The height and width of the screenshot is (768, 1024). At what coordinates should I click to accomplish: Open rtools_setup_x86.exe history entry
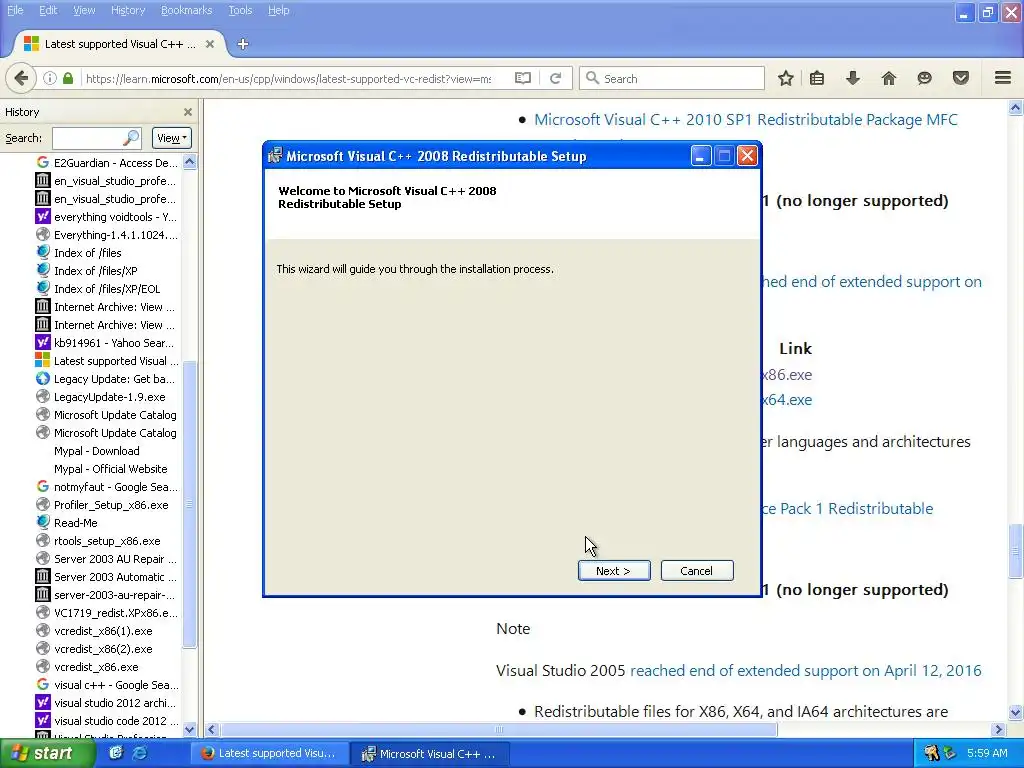99,541
